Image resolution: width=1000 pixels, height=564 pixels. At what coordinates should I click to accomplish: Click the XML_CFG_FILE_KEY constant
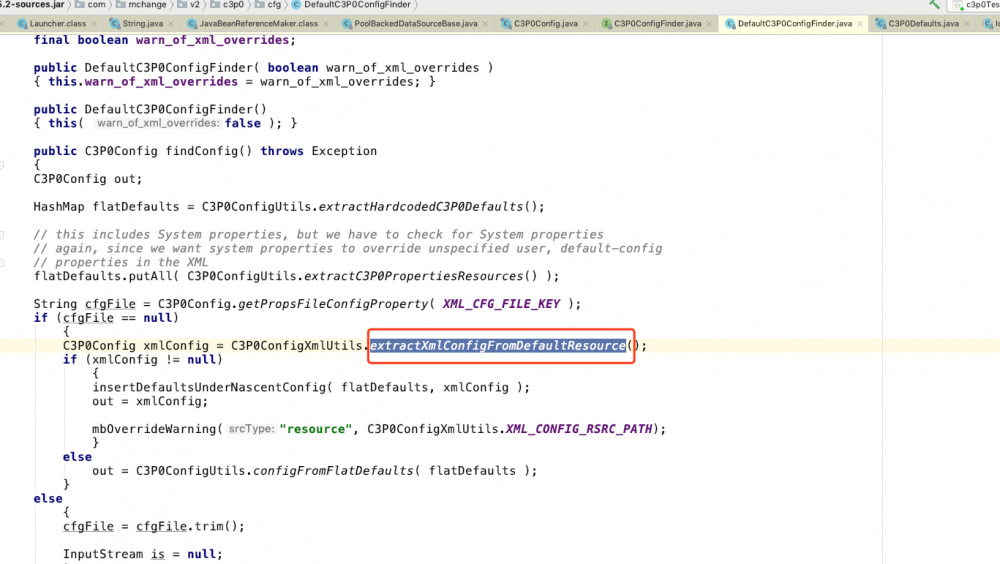[501, 304]
